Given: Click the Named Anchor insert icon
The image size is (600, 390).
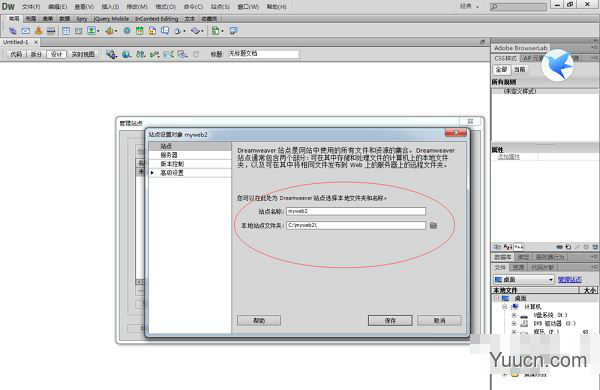Looking at the screenshot, I should (x=39, y=31).
